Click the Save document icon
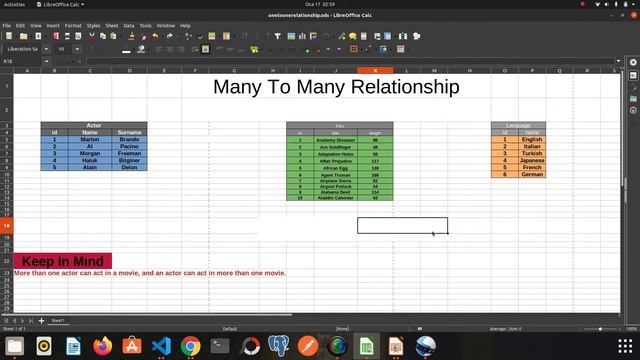 point(38,36)
